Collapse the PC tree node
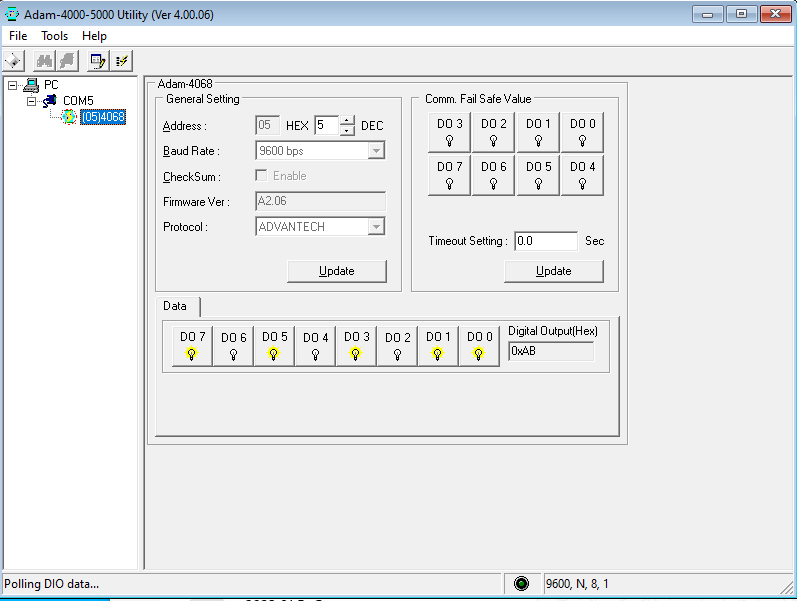797x601 pixels. tap(12, 85)
